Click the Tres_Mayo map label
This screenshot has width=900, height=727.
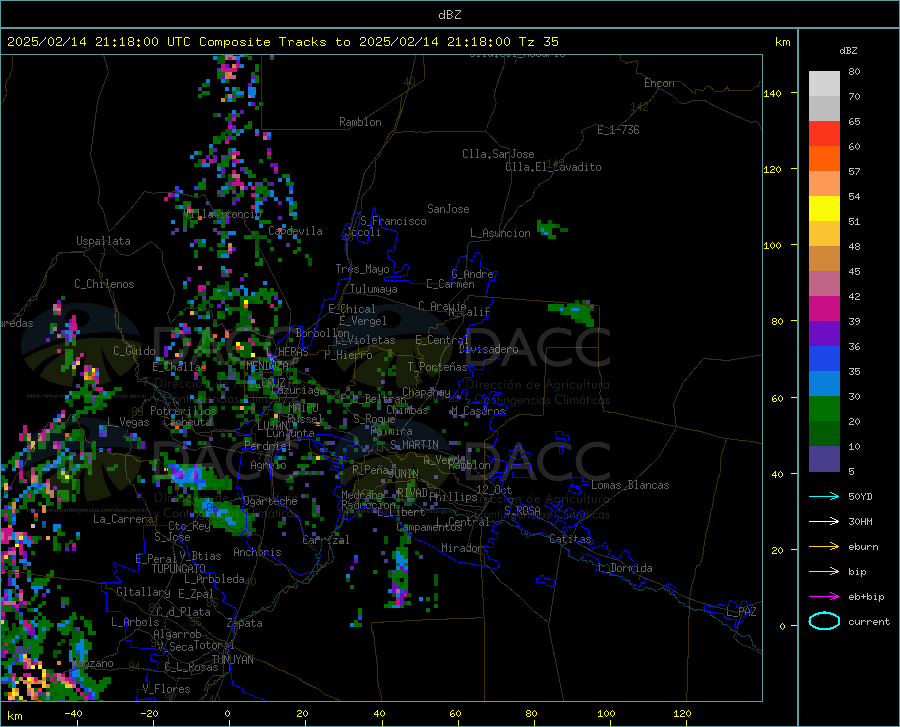click(362, 269)
